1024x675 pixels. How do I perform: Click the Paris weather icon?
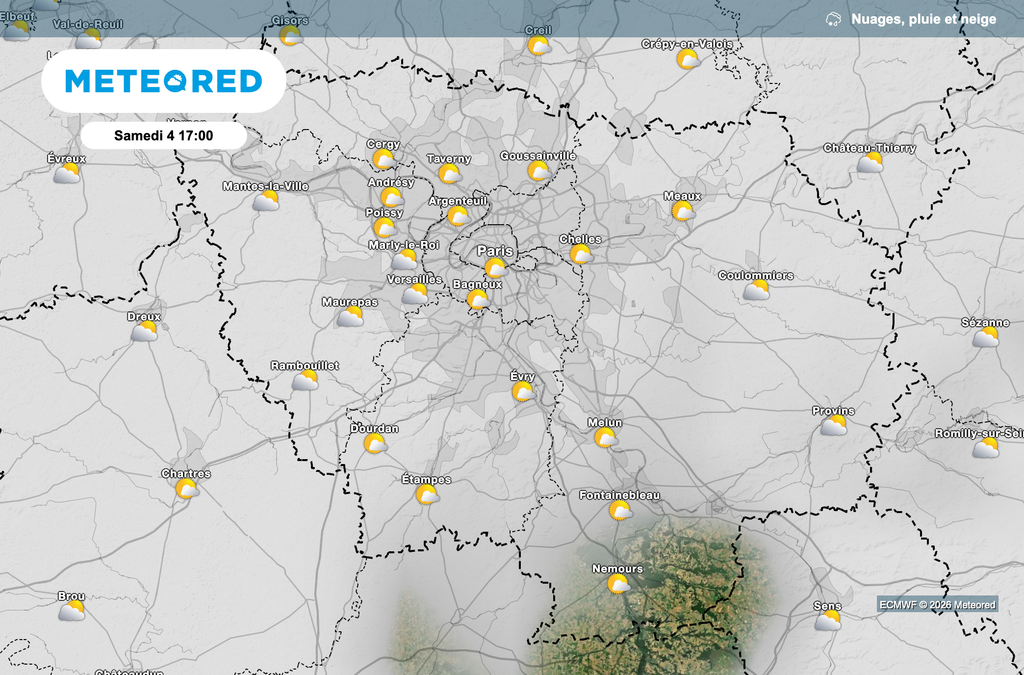pyautogui.click(x=495, y=268)
